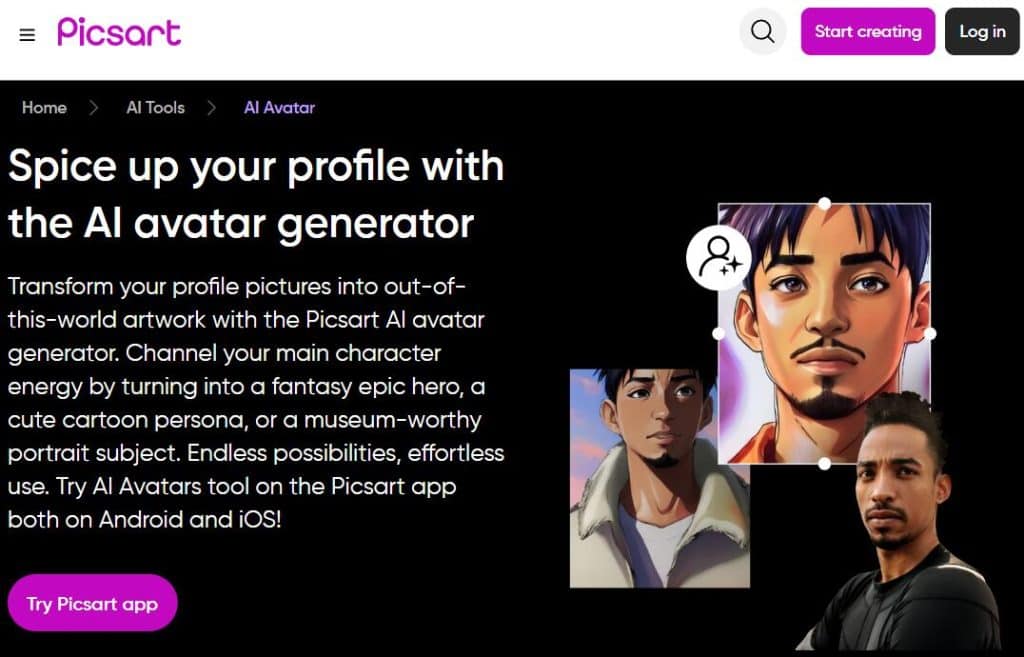
Task: Open the hamburger menu
Action: coord(27,35)
